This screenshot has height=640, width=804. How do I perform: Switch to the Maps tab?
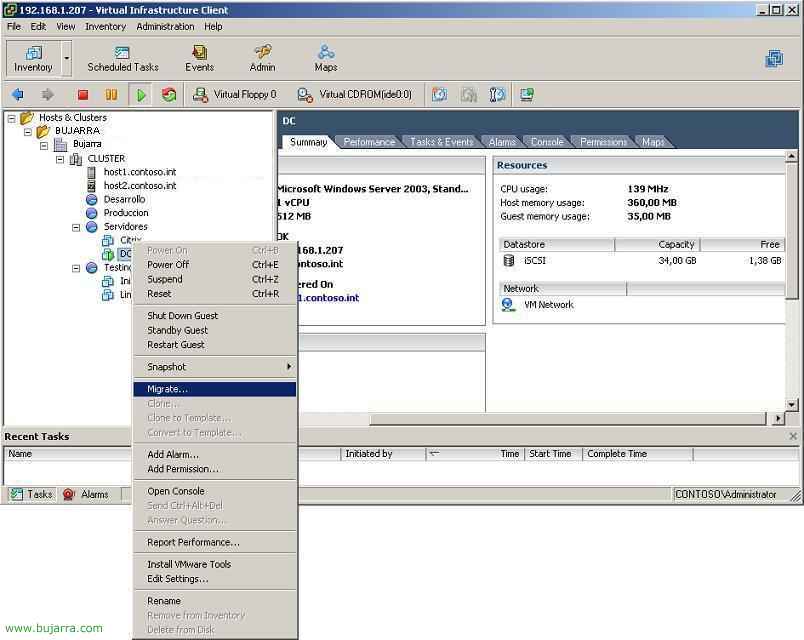point(653,142)
